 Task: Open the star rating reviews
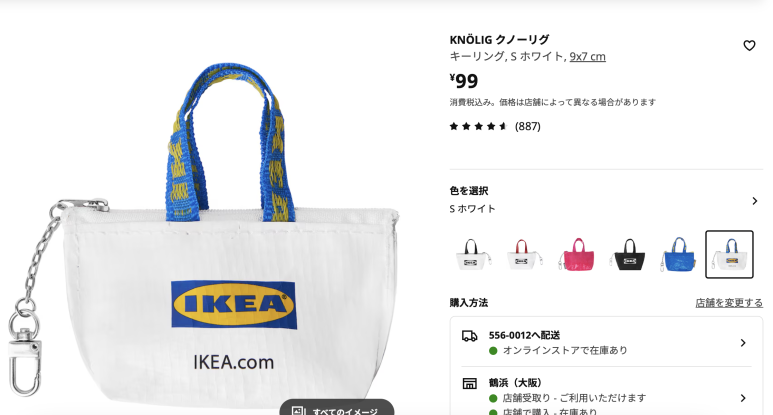pos(478,126)
